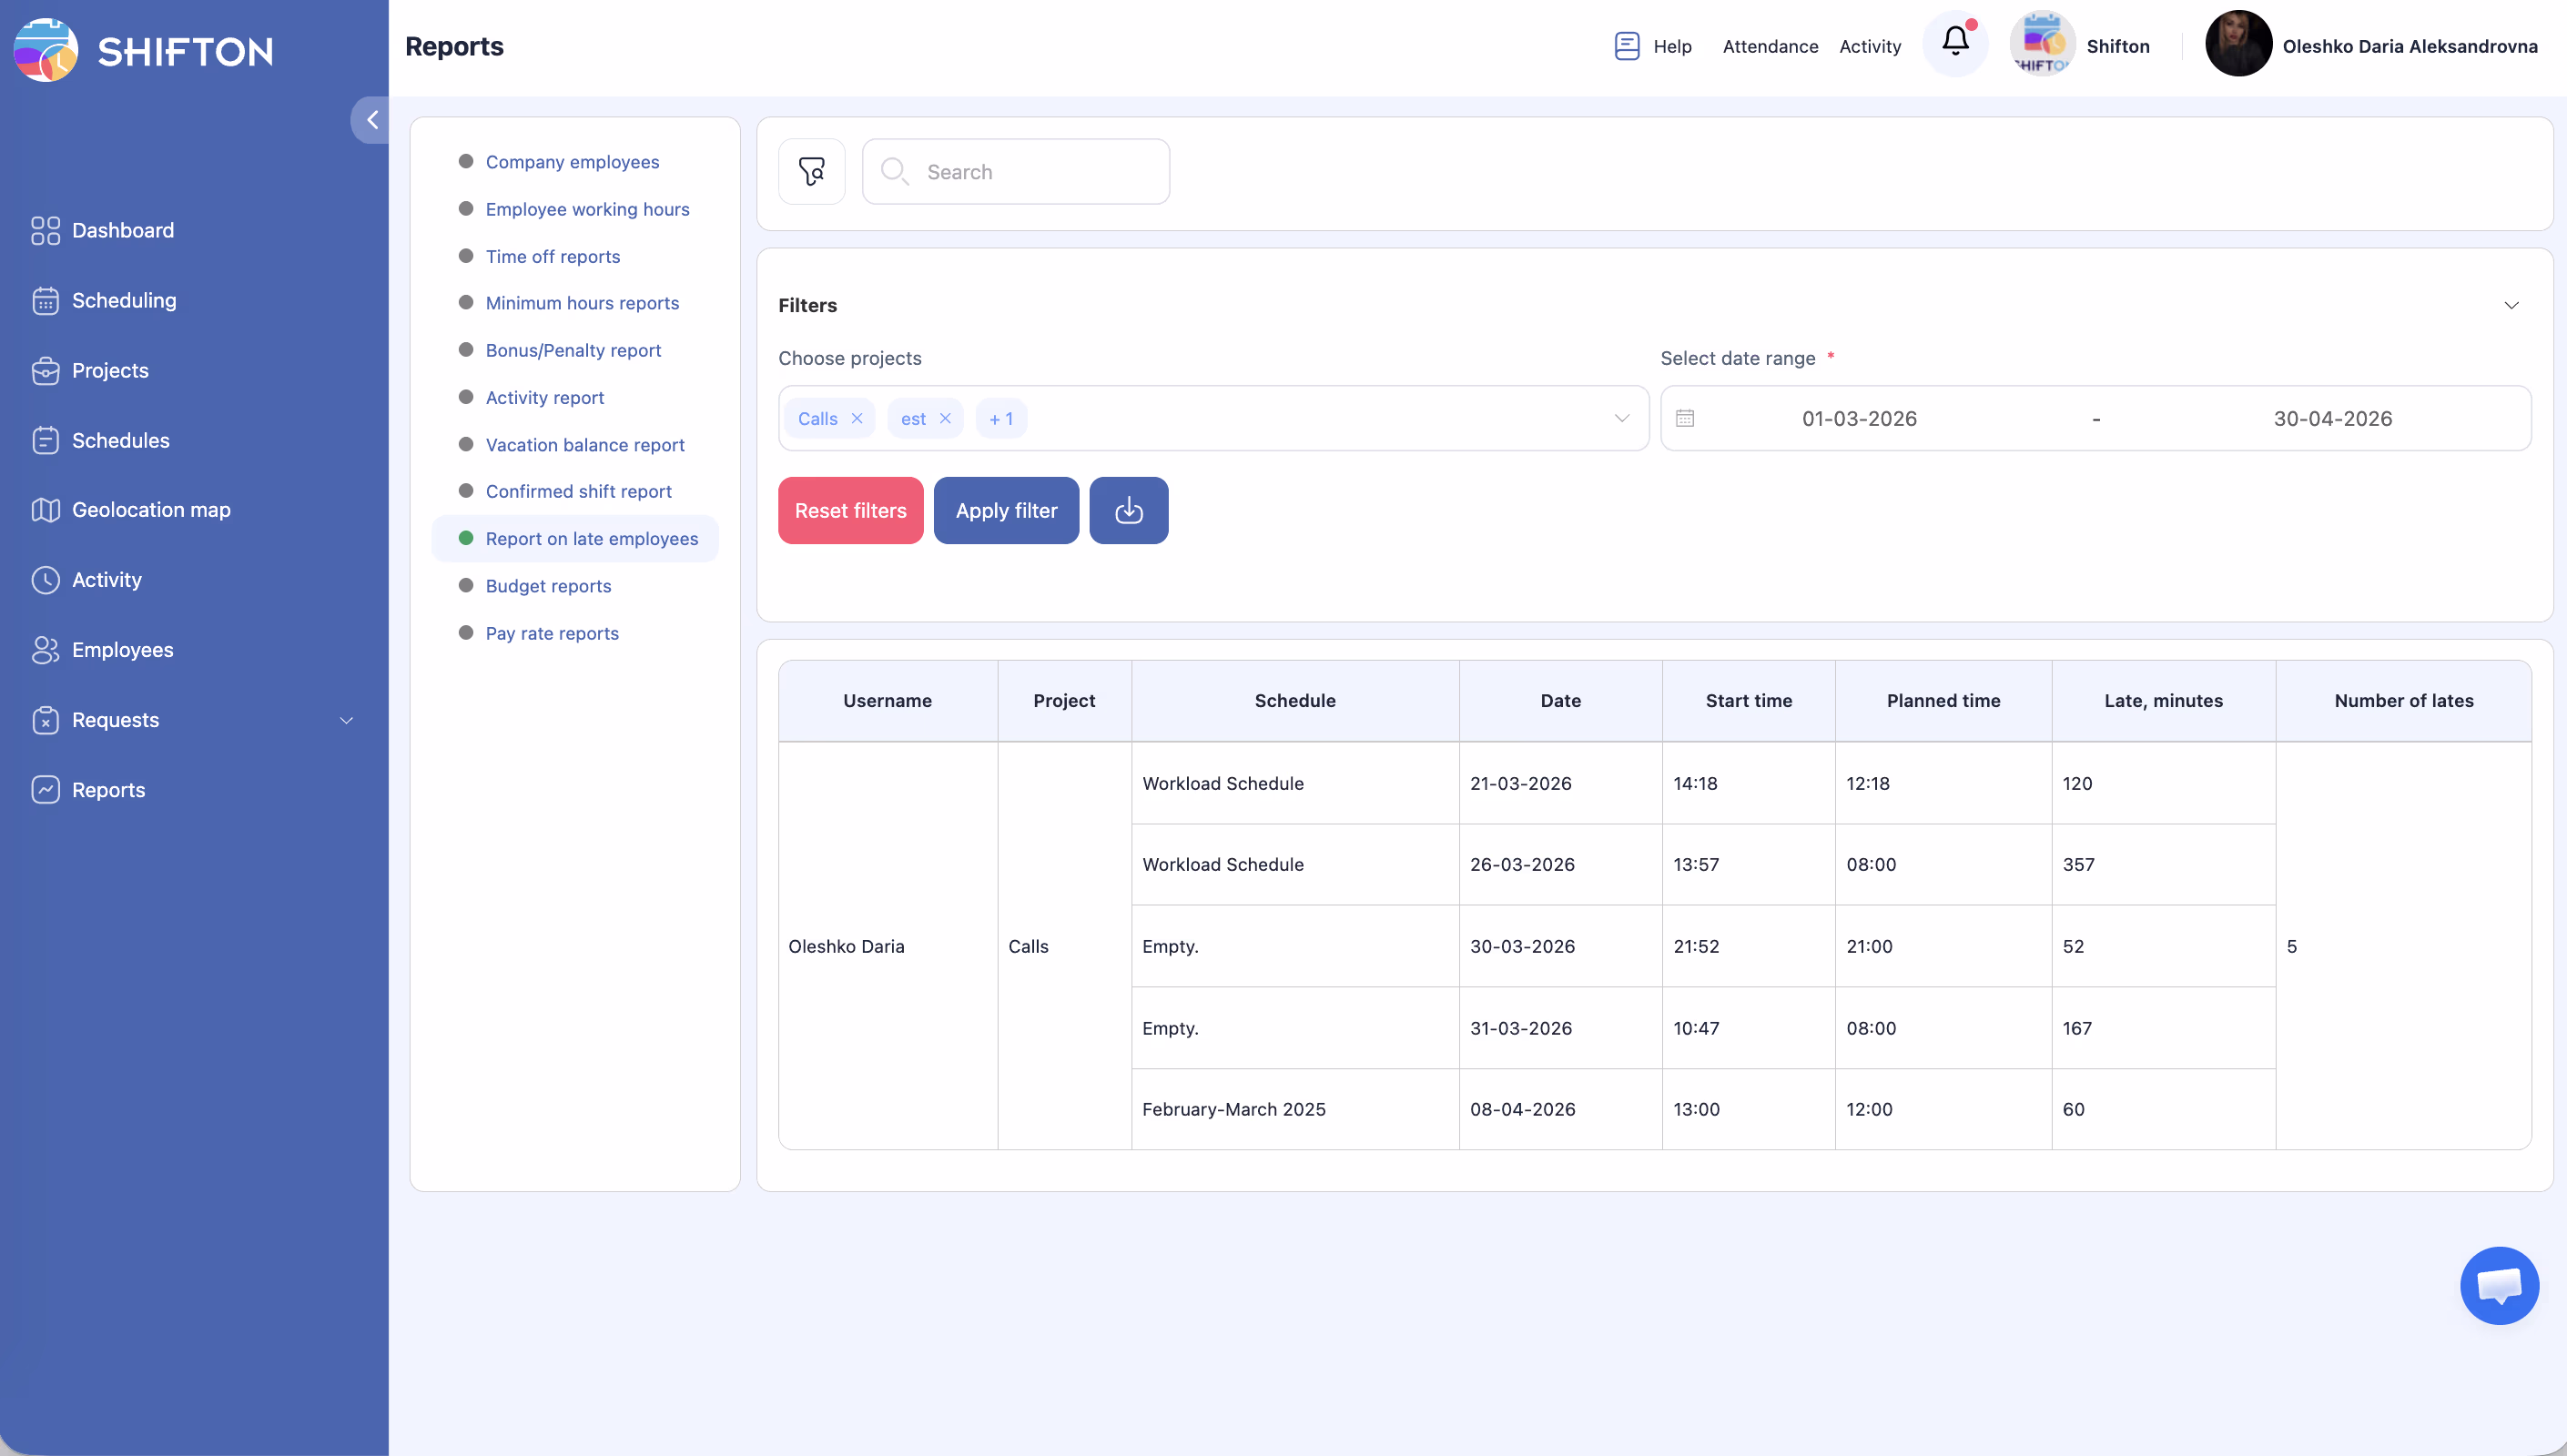Image resolution: width=2567 pixels, height=1456 pixels.
Task: Click the download report icon button
Action: pos(1128,510)
